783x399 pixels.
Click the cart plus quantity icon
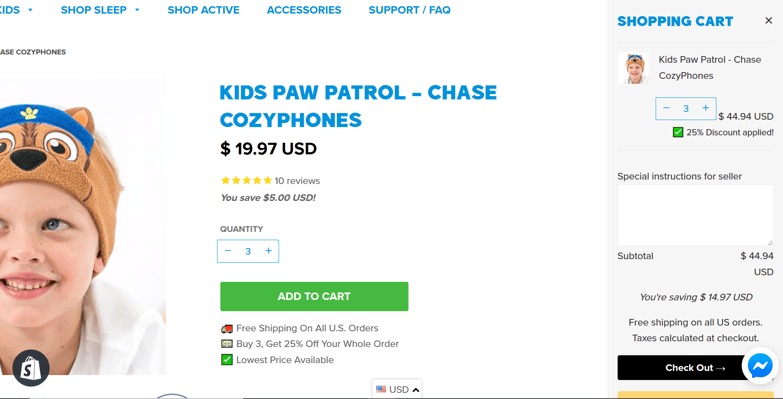click(x=706, y=108)
